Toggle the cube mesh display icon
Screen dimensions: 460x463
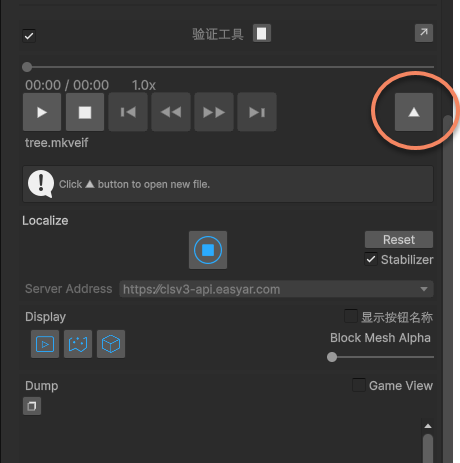(111, 344)
